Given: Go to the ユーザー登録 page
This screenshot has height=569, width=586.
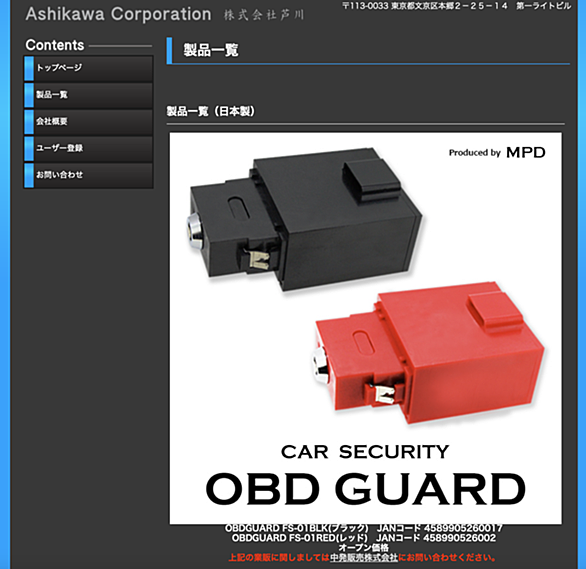Looking at the screenshot, I should pos(89,148).
